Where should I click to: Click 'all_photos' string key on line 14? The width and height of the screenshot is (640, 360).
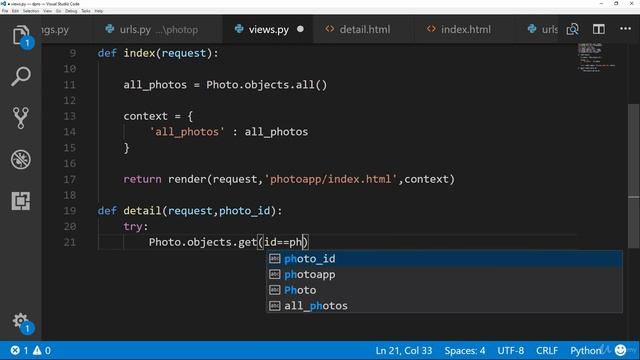(x=187, y=132)
